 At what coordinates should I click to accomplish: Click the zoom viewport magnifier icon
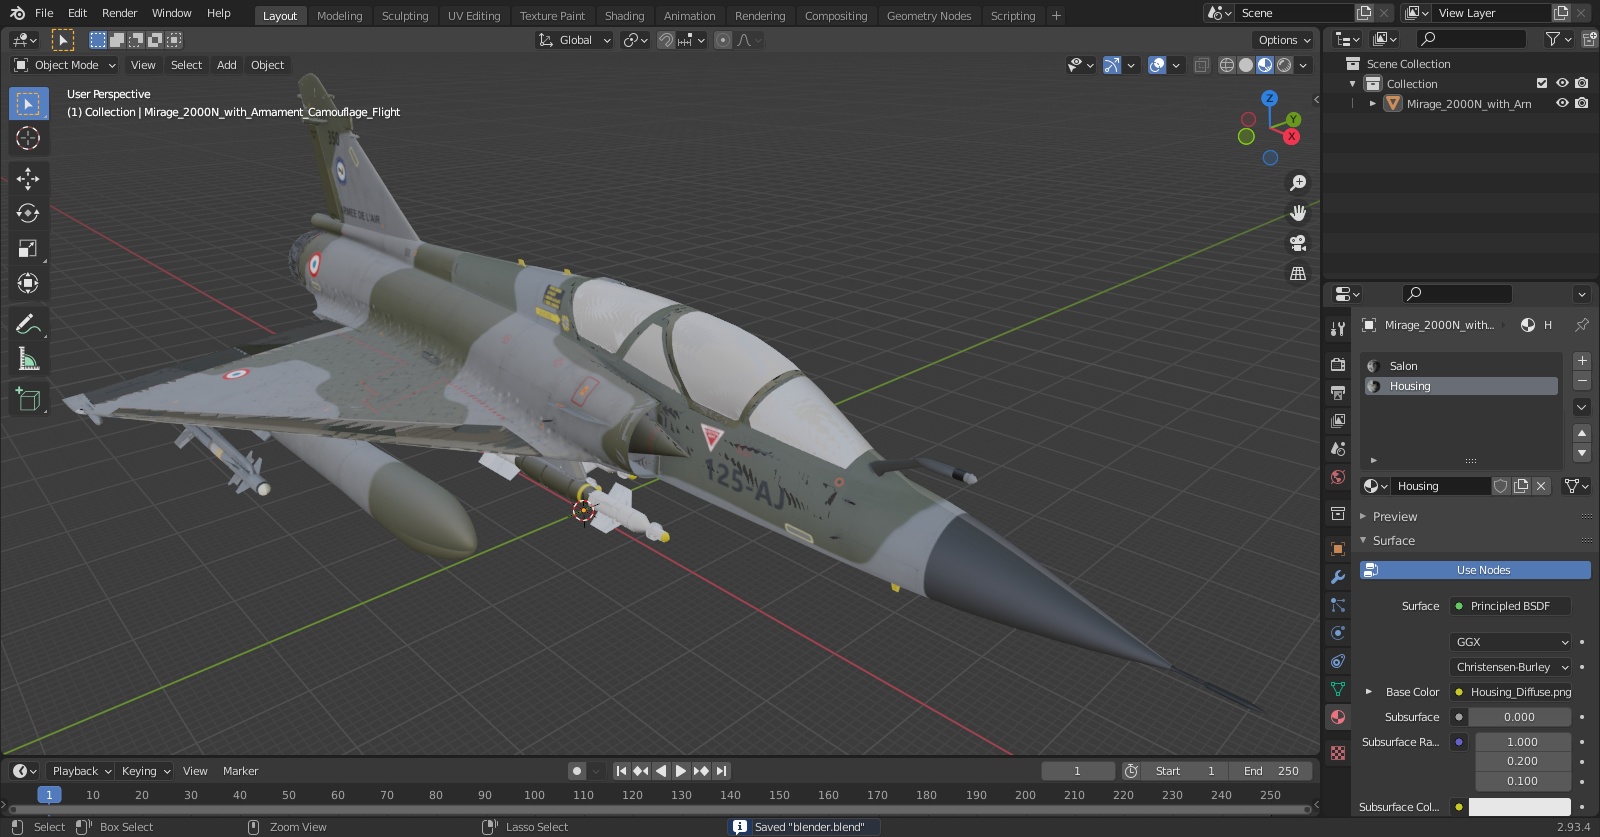[x=1298, y=183]
